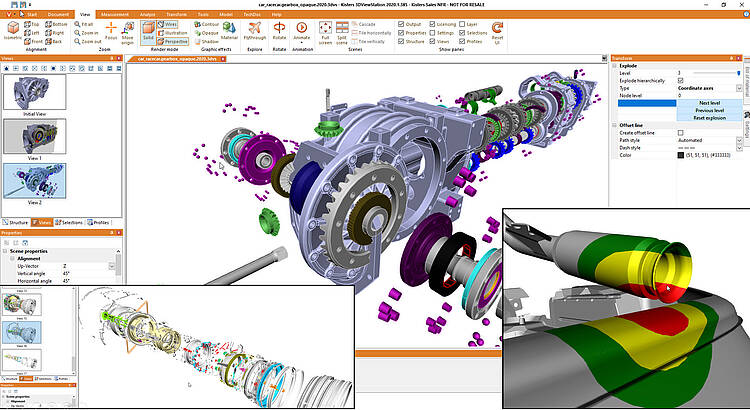Screen dimensions: 750x410
Task: Activate the Flythrough airplane icon
Action: coord(255,27)
